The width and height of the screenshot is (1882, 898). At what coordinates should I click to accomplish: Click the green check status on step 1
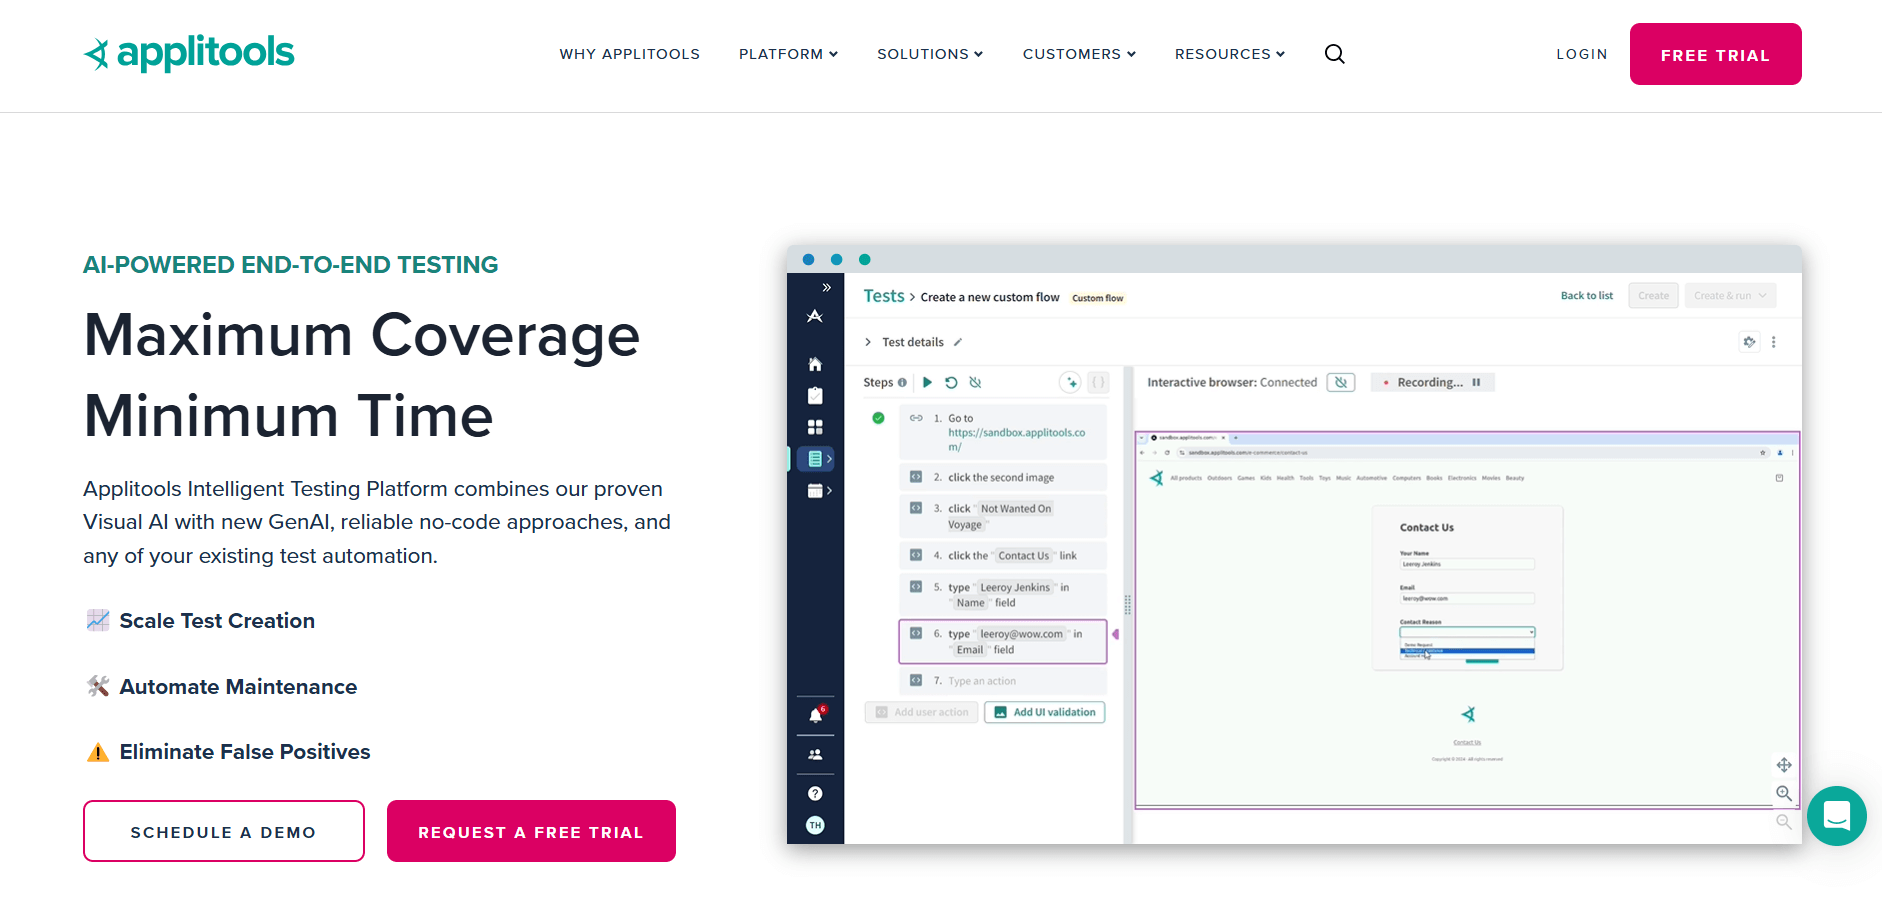[x=878, y=418]
